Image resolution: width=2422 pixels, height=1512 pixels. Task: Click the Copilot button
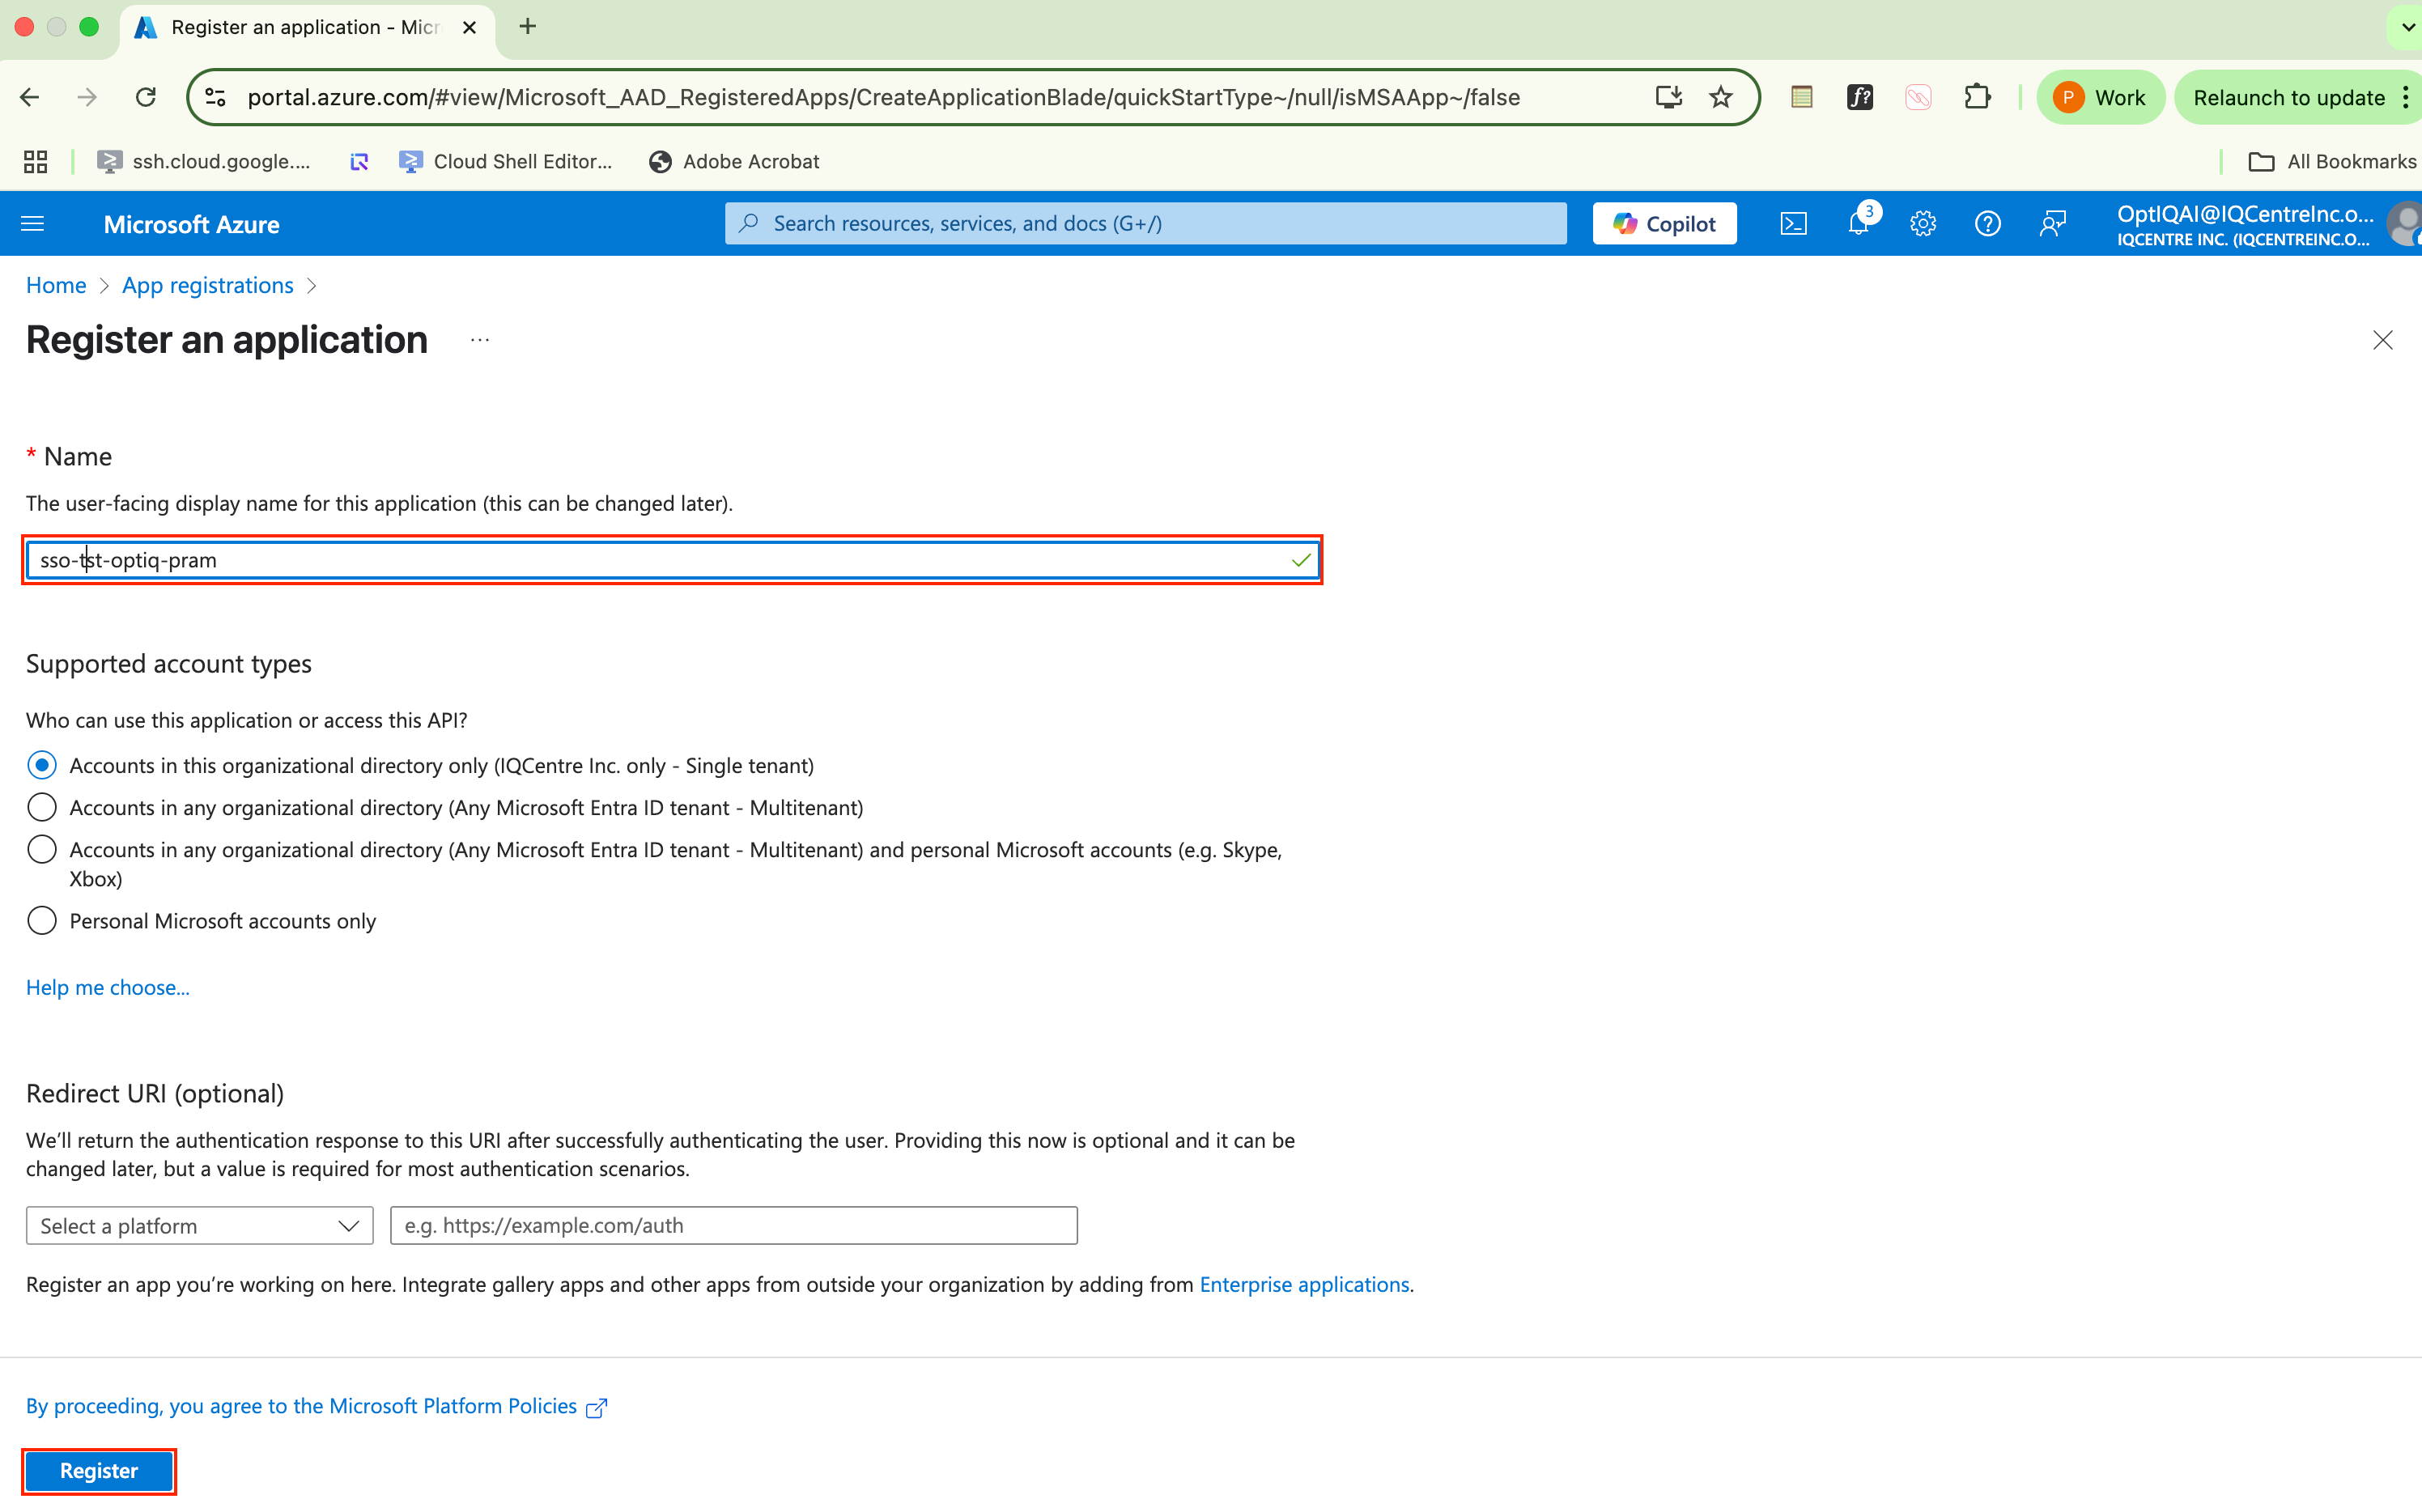pyautogui.click(x=1664, y=224)
